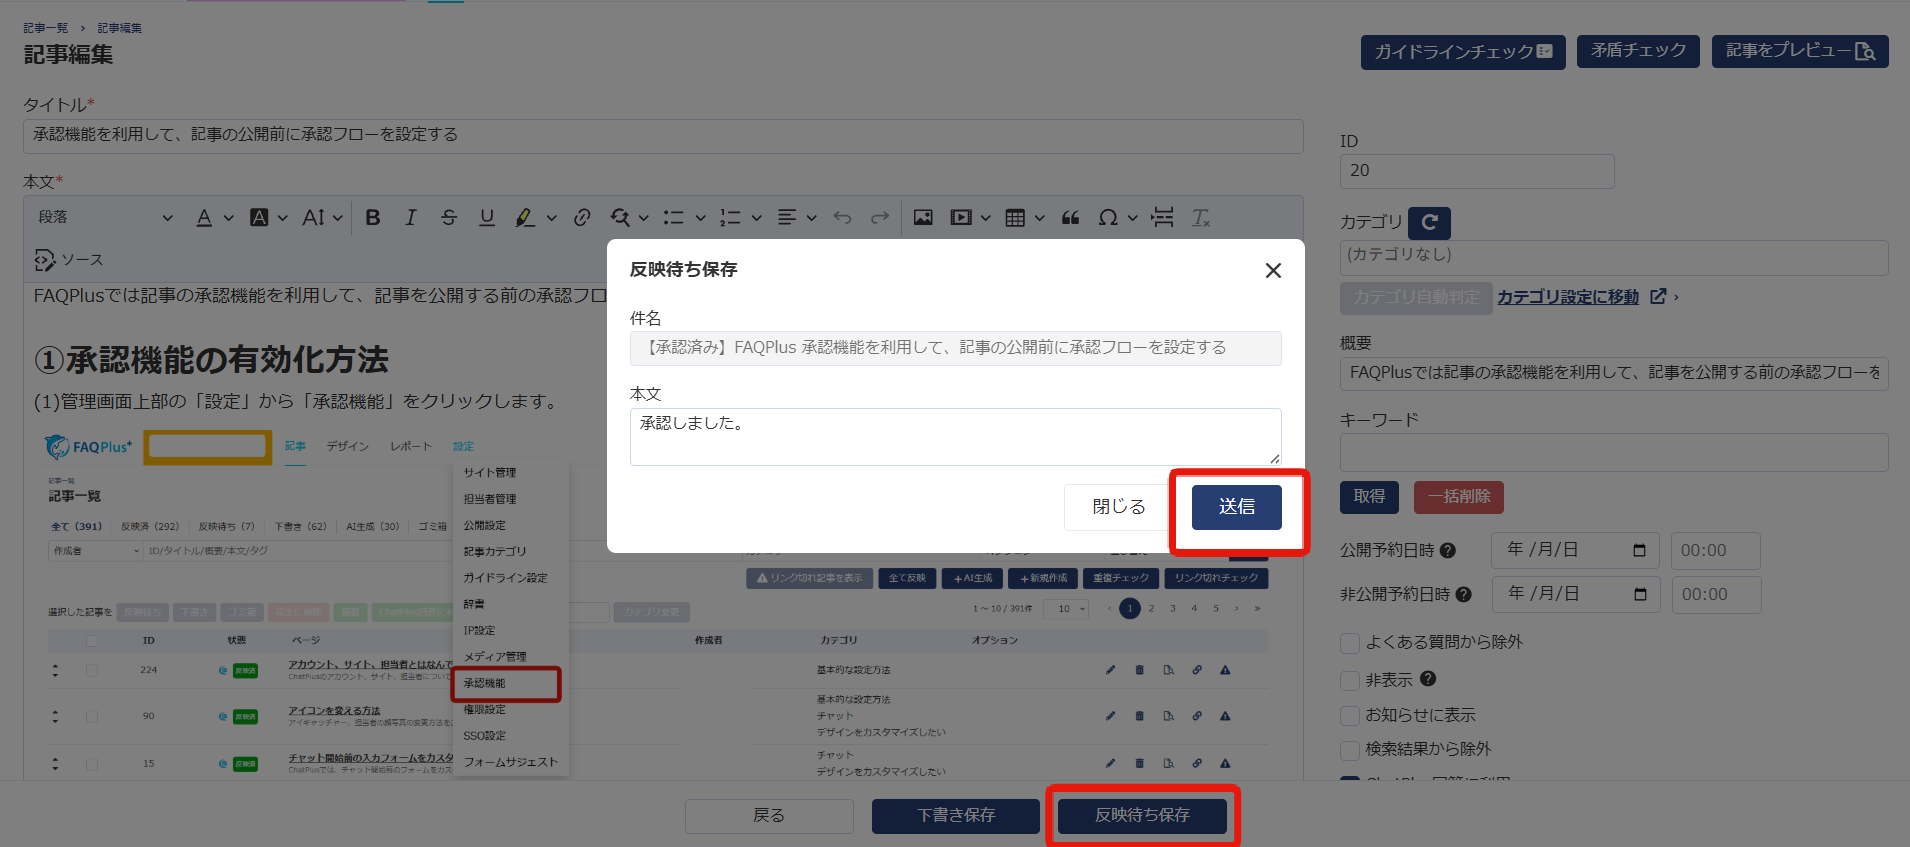
Task: Apply italic formatting in the toolbar
Action: (x=411, y=218)
